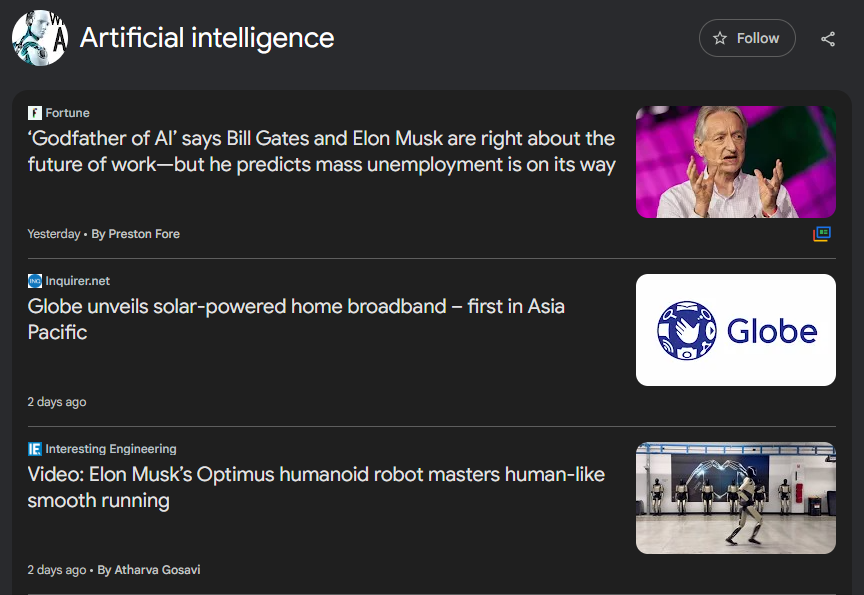
Task: Click the Inquirer.net publisher logo icon
Action: coord(35,281)
